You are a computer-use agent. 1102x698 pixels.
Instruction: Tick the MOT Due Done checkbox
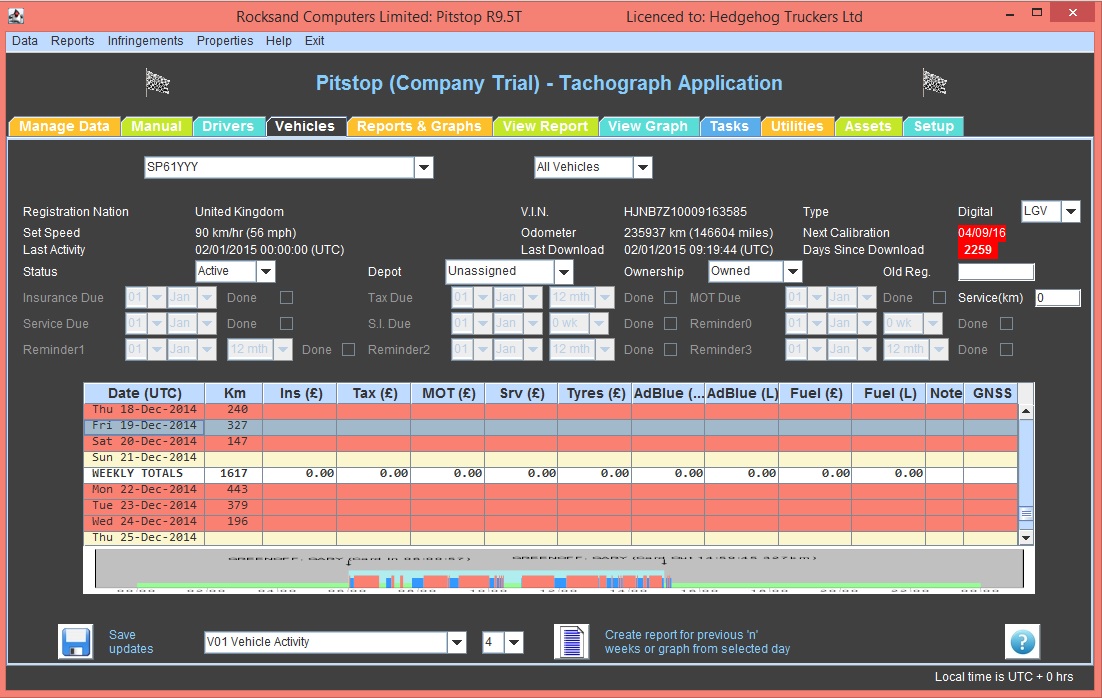point(939,297)
